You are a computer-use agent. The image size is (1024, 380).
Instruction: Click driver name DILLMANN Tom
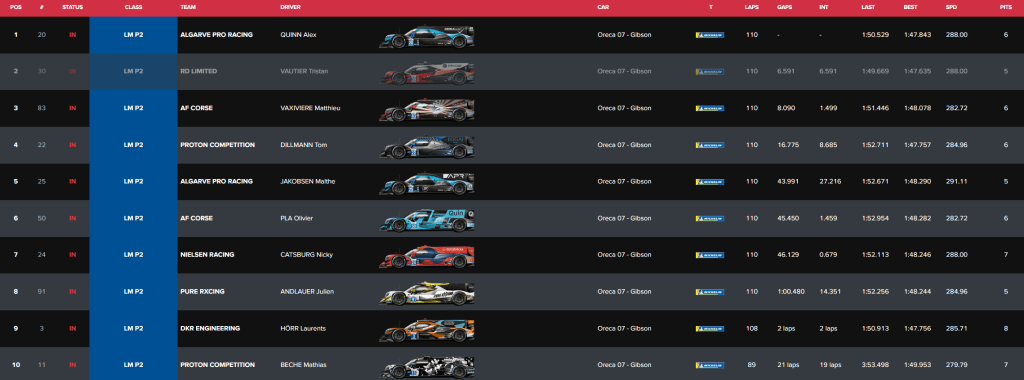pos(304,145)
